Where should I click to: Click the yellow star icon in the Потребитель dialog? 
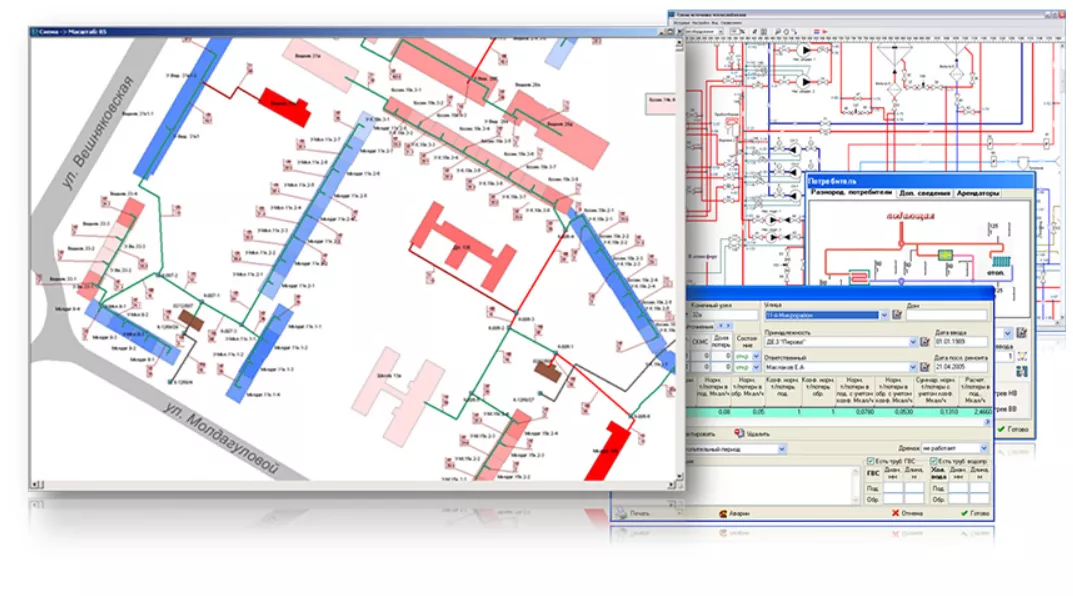click(x=1022, y=357)
